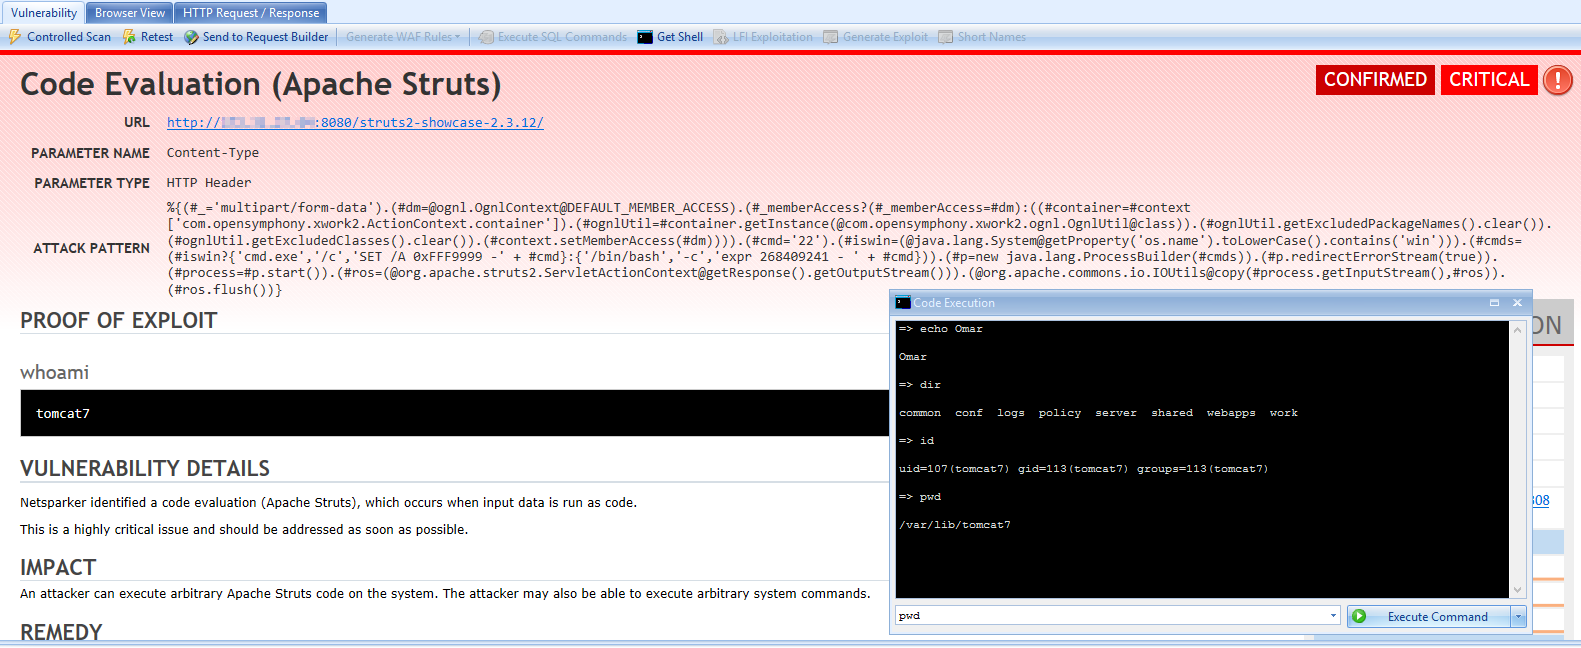Click the CONFIRMED badge
The image size is (1581, 648).
click(1375, 80)
